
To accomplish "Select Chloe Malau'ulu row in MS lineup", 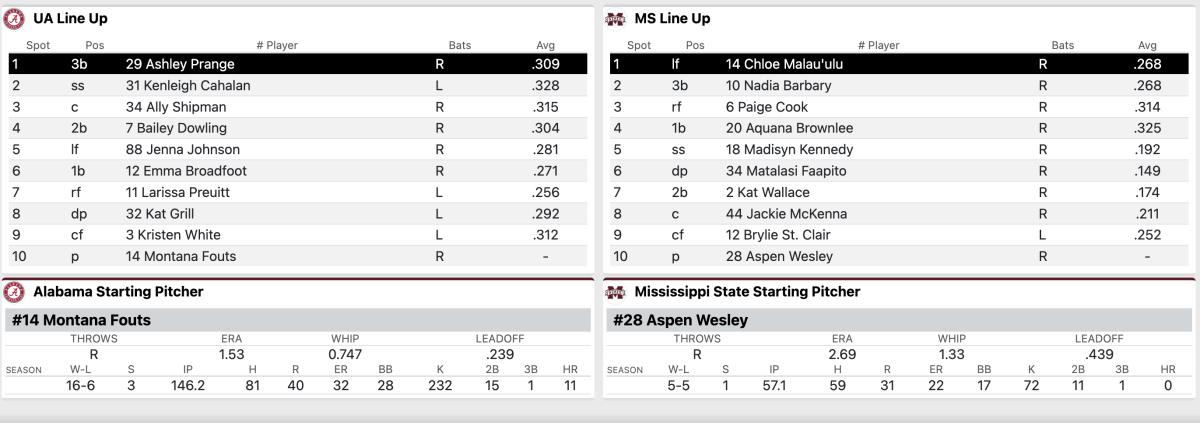I will click(x=898, y=64).
